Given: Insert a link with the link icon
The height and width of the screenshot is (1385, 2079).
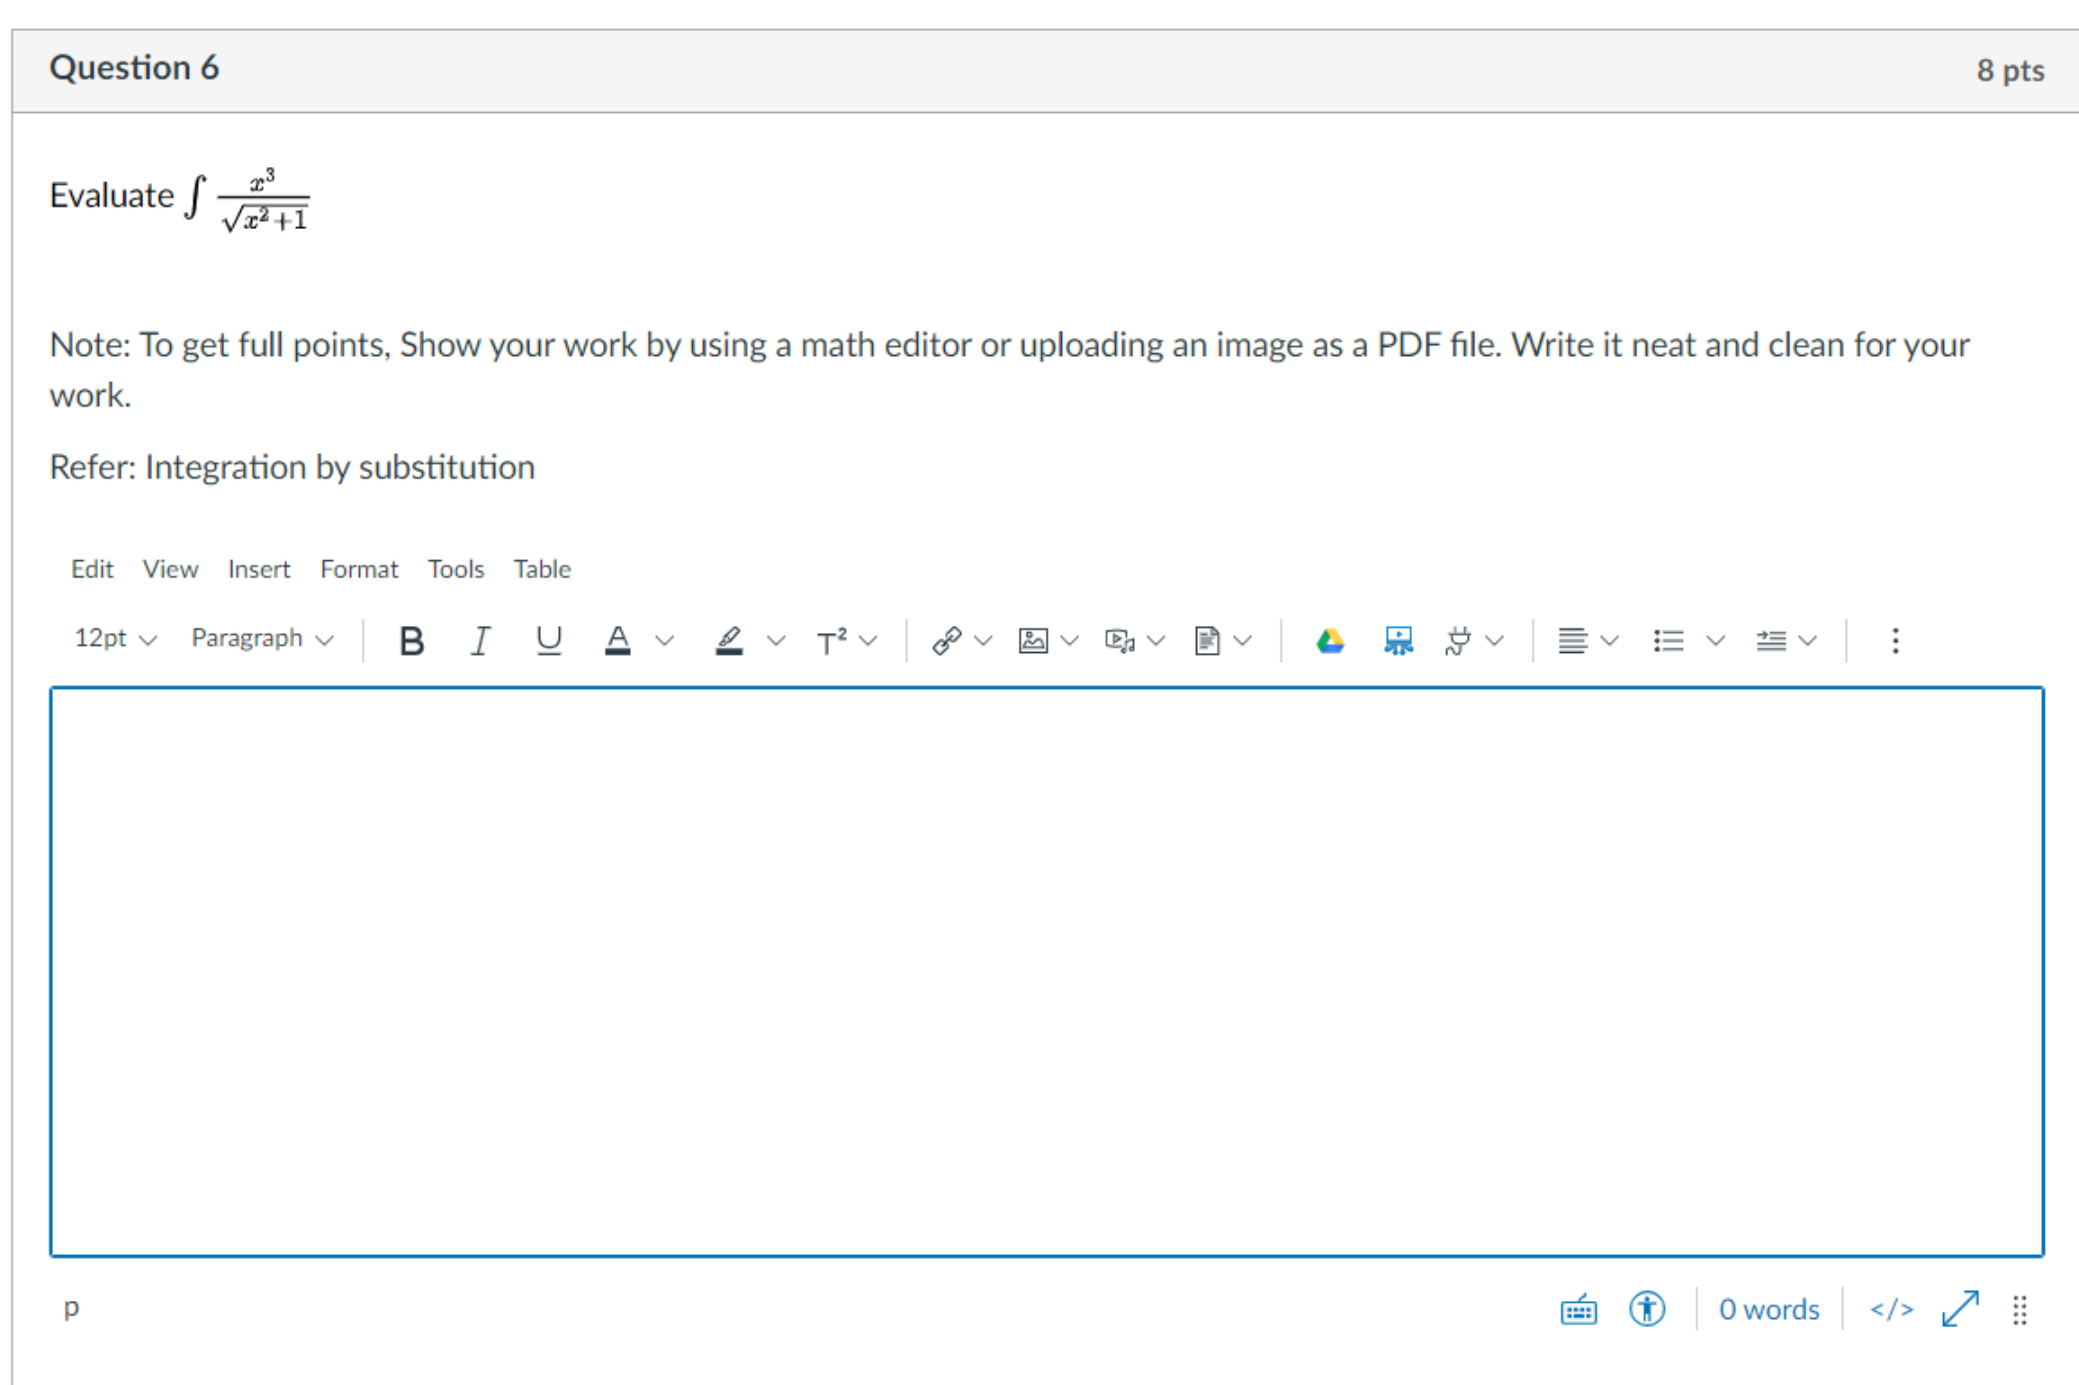Looking at the screenshot, I should [946, 640].
